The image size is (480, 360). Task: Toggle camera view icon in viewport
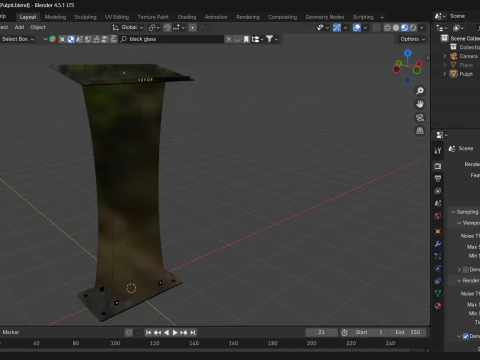tap(420, 117)
